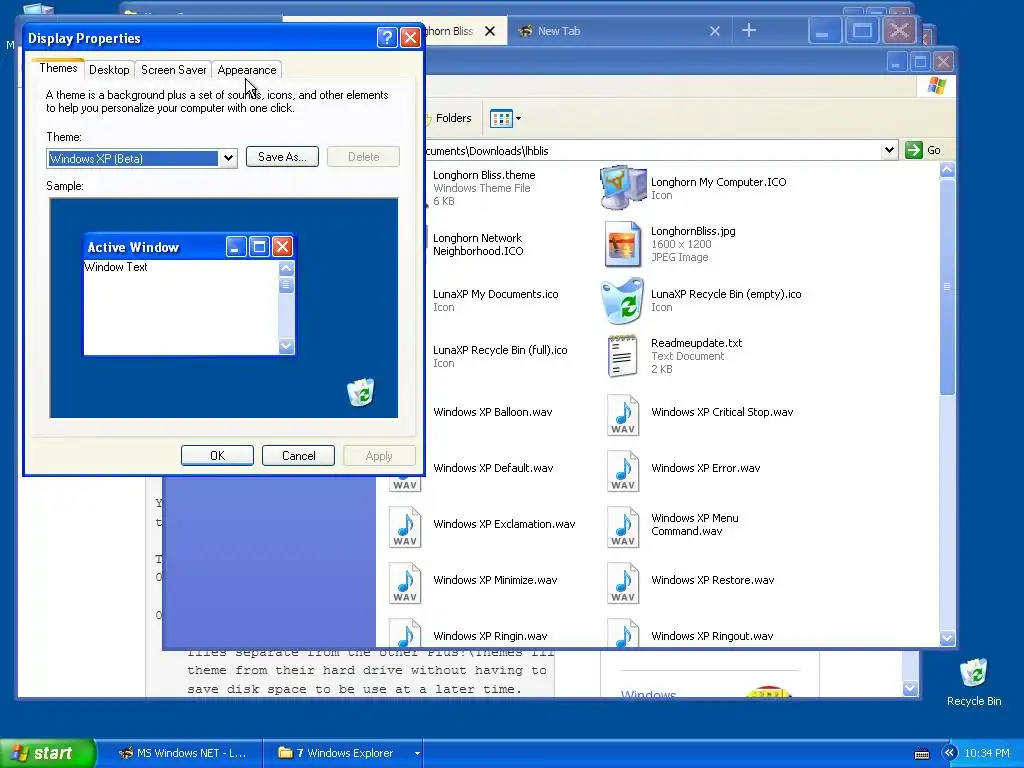Select Windows XP Error.wav icon
This screenshot has height=768, width=1024.
pyautogui.click(x=622, y=471)
